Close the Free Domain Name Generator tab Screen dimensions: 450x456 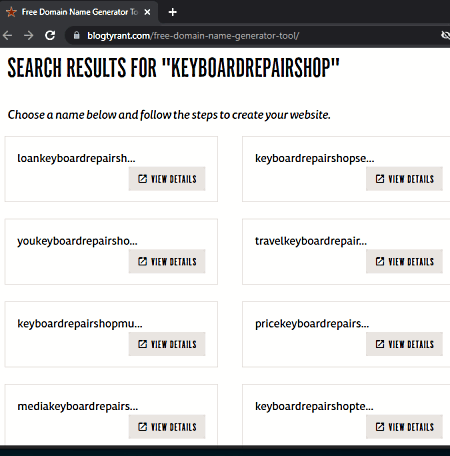click(x=147, y=12)
